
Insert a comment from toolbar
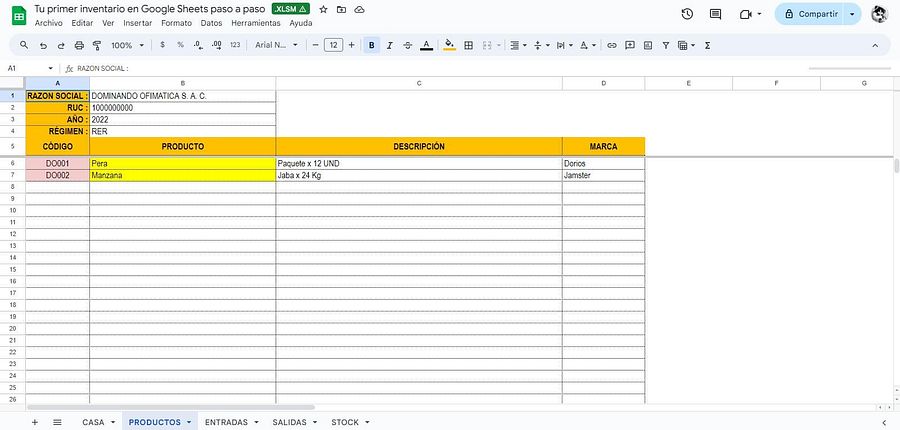[x=630, y=45]
